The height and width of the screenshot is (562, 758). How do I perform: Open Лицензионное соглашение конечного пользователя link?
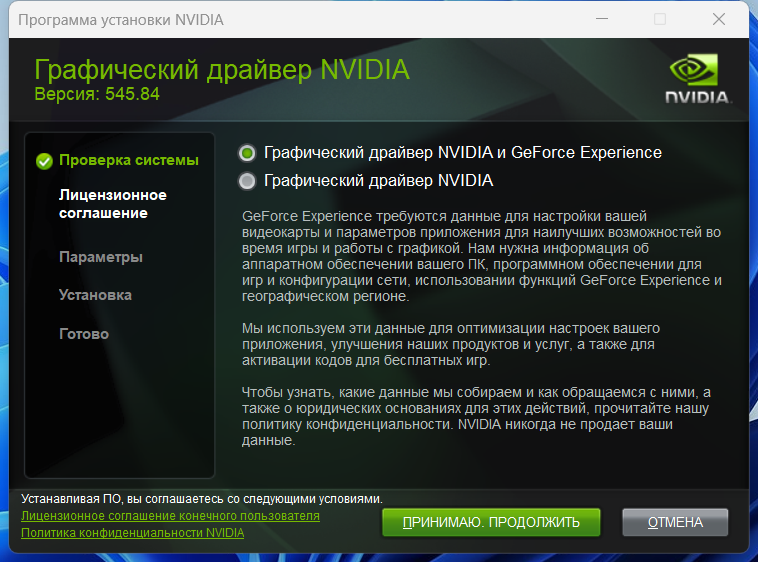tap(170, 516)
